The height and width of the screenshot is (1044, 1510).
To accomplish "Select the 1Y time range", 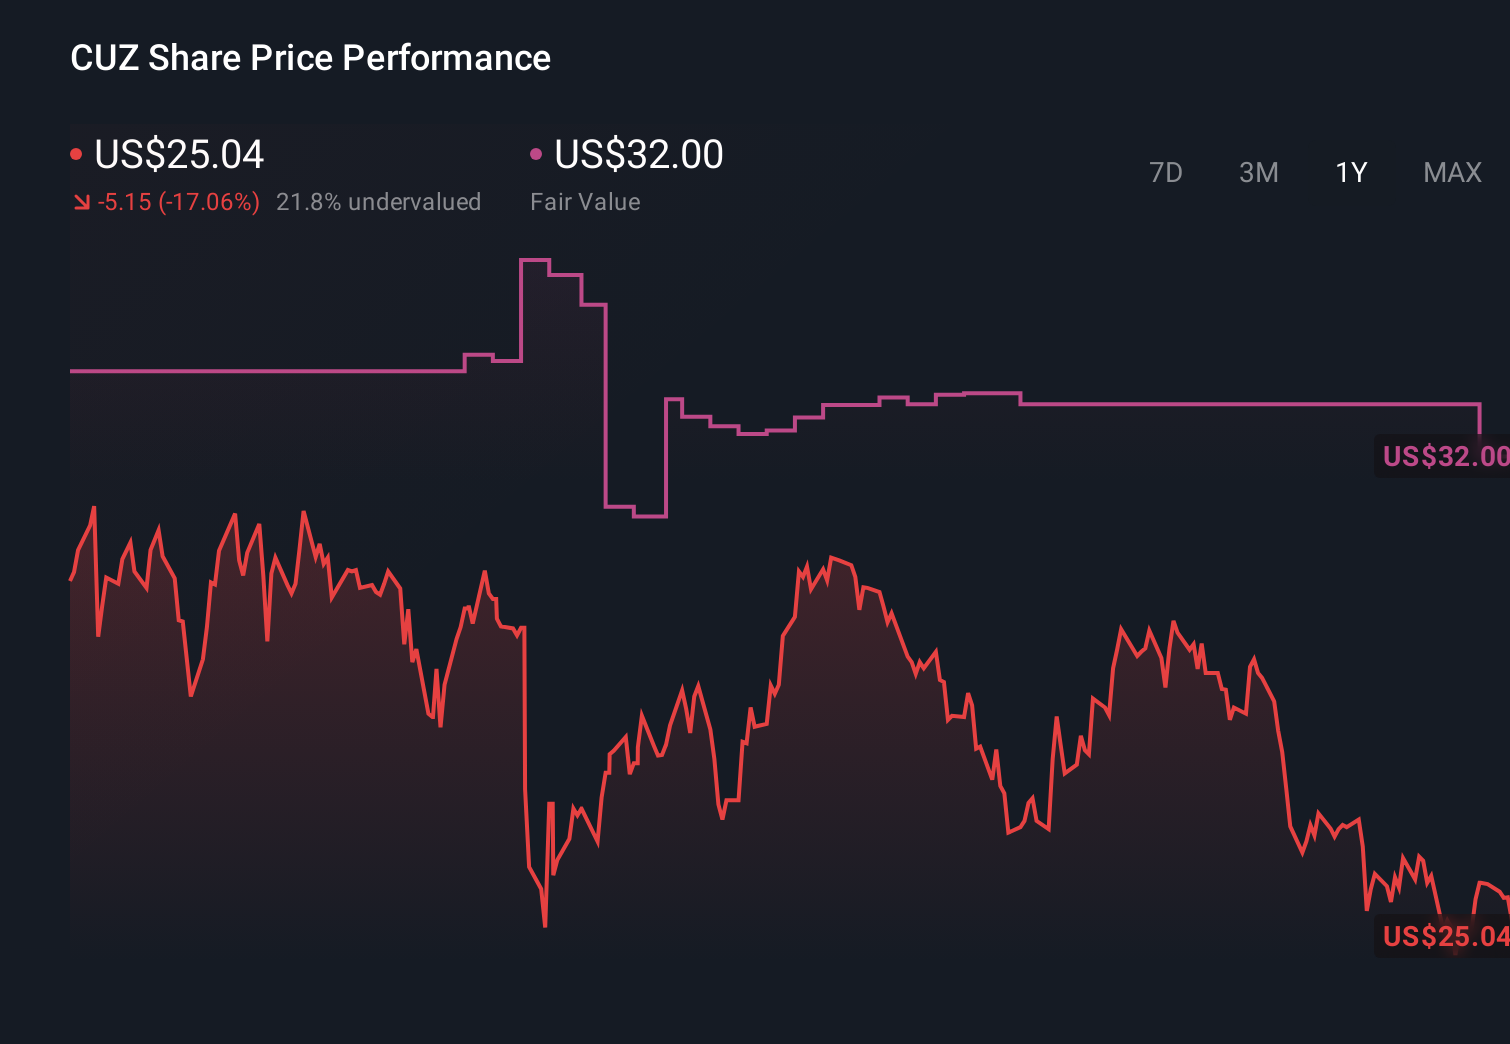I will coord(1350,173).
